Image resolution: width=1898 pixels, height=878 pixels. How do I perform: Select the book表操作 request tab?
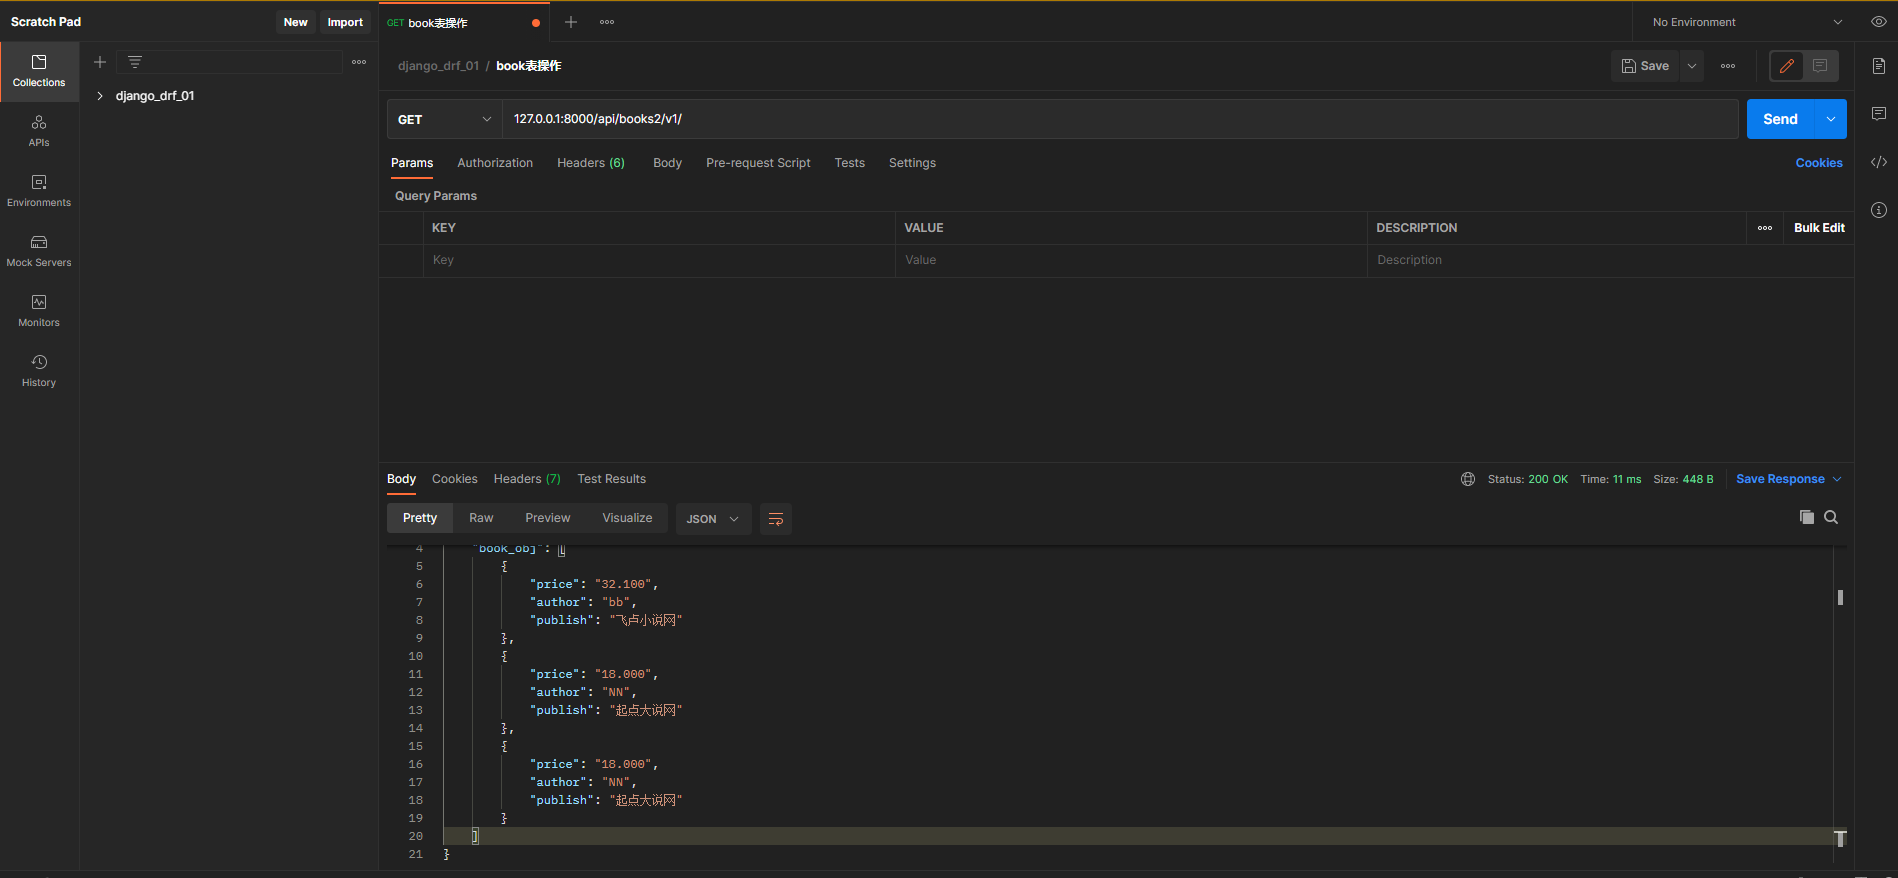(463, 22)
